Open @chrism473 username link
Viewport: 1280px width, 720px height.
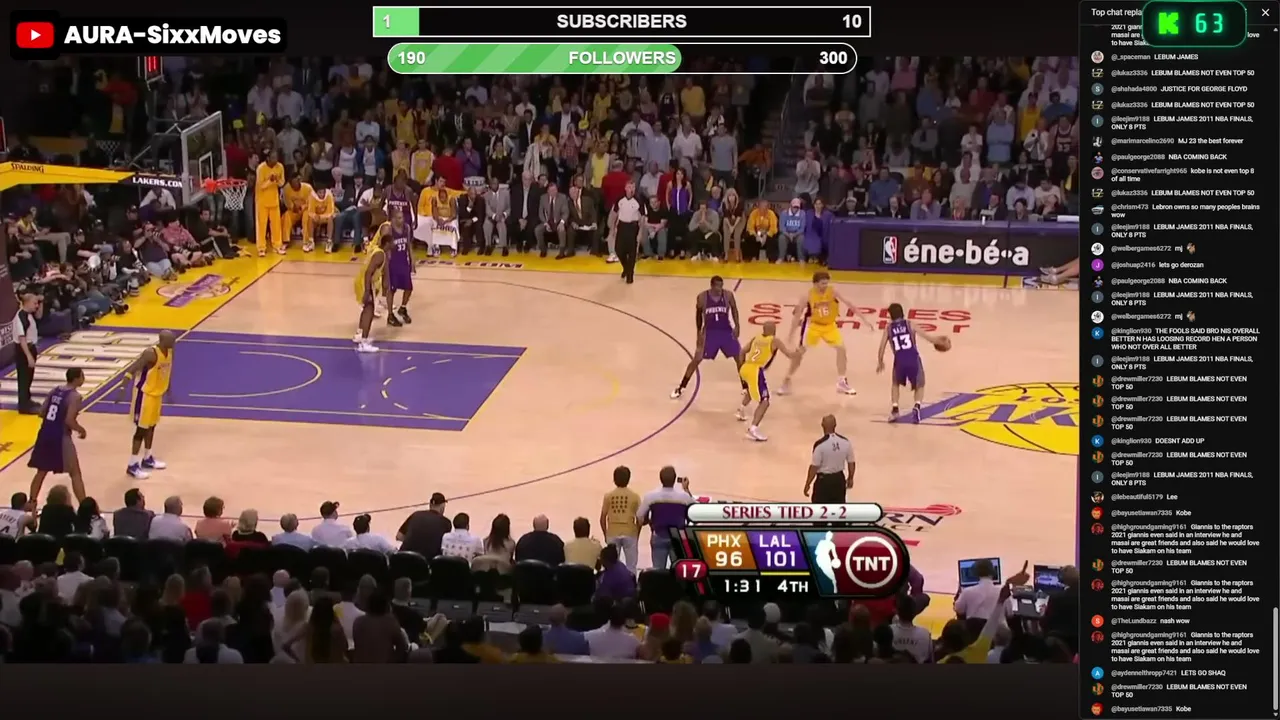click(x=1129, y=207)
